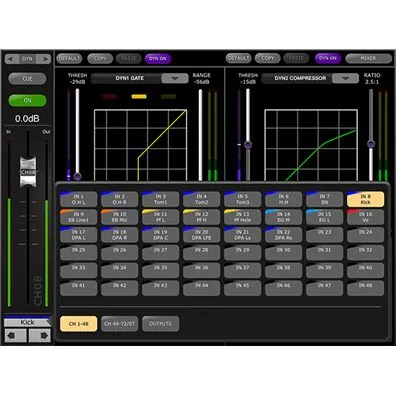Toggle the CUE button
Viewport: 396px width, 396px height.
[27, 79]
